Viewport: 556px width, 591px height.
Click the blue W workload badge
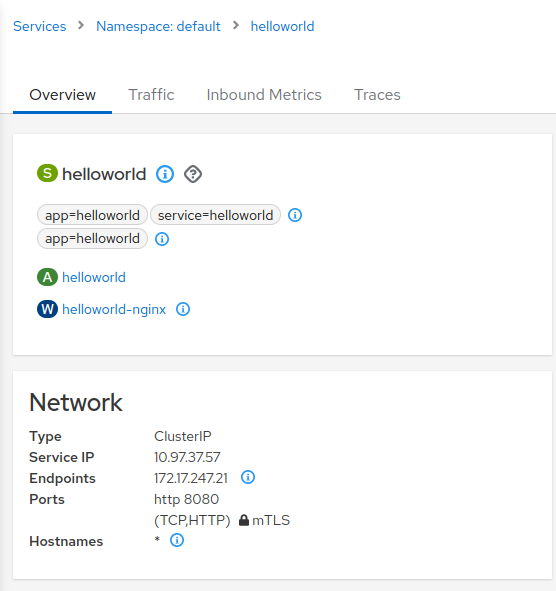[x=47, y=309]
